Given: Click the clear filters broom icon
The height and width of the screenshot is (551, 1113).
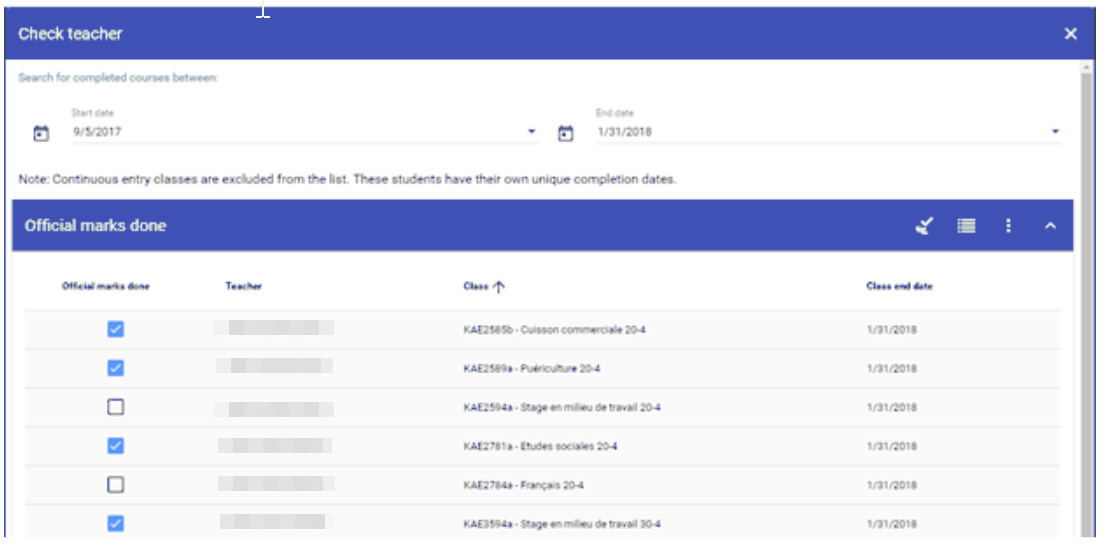Looking at the screenshot, I should point(924,226).
